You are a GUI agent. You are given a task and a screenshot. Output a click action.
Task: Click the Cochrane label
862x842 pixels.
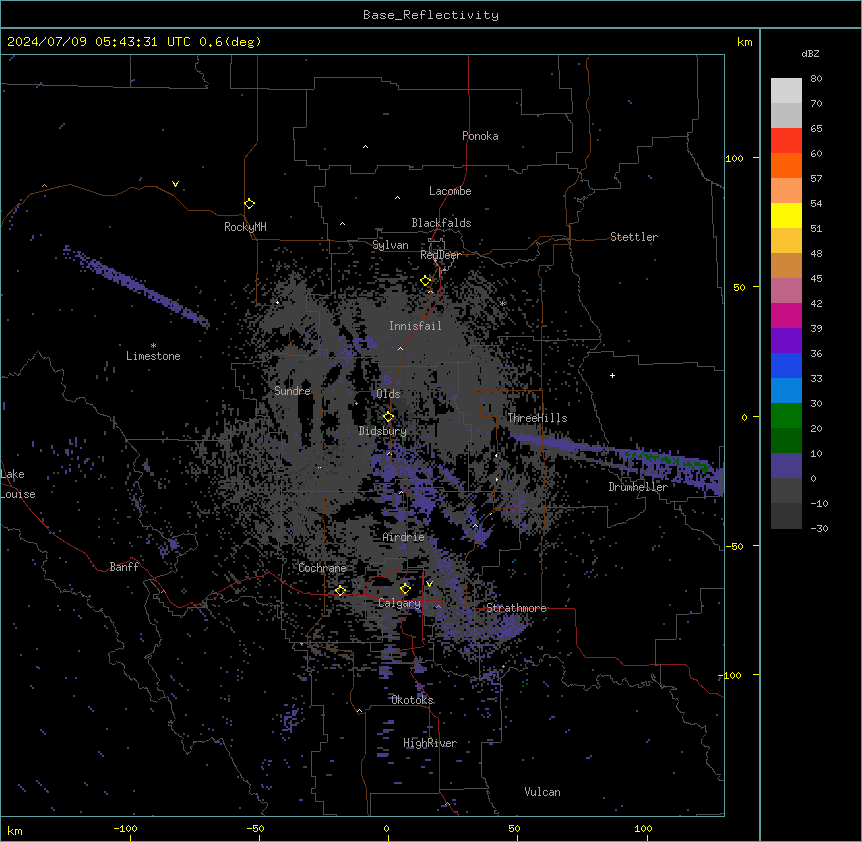click(322, 568)
